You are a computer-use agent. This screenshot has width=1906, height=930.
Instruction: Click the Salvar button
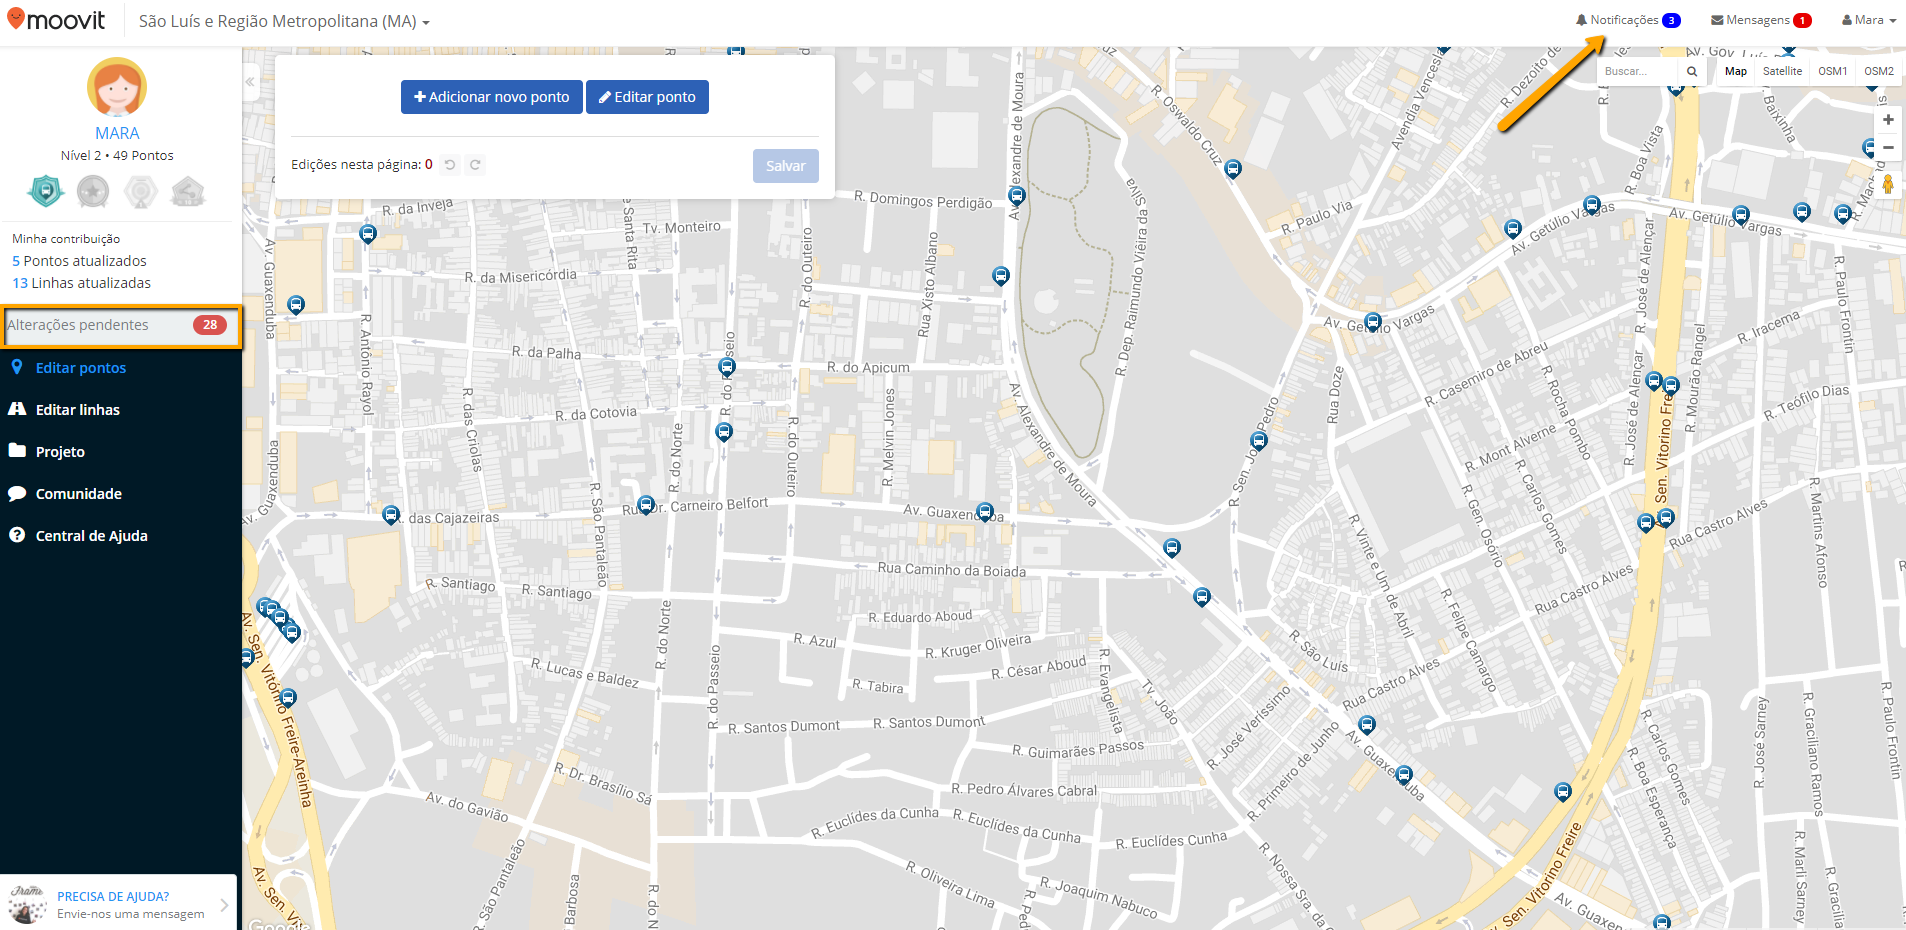(x=786, y=166)
